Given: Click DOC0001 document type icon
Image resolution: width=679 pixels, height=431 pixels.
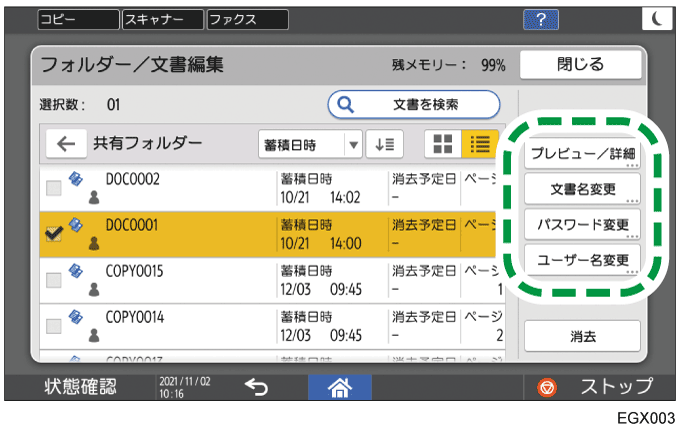Looking at the screenshot, I should [75, 224].
